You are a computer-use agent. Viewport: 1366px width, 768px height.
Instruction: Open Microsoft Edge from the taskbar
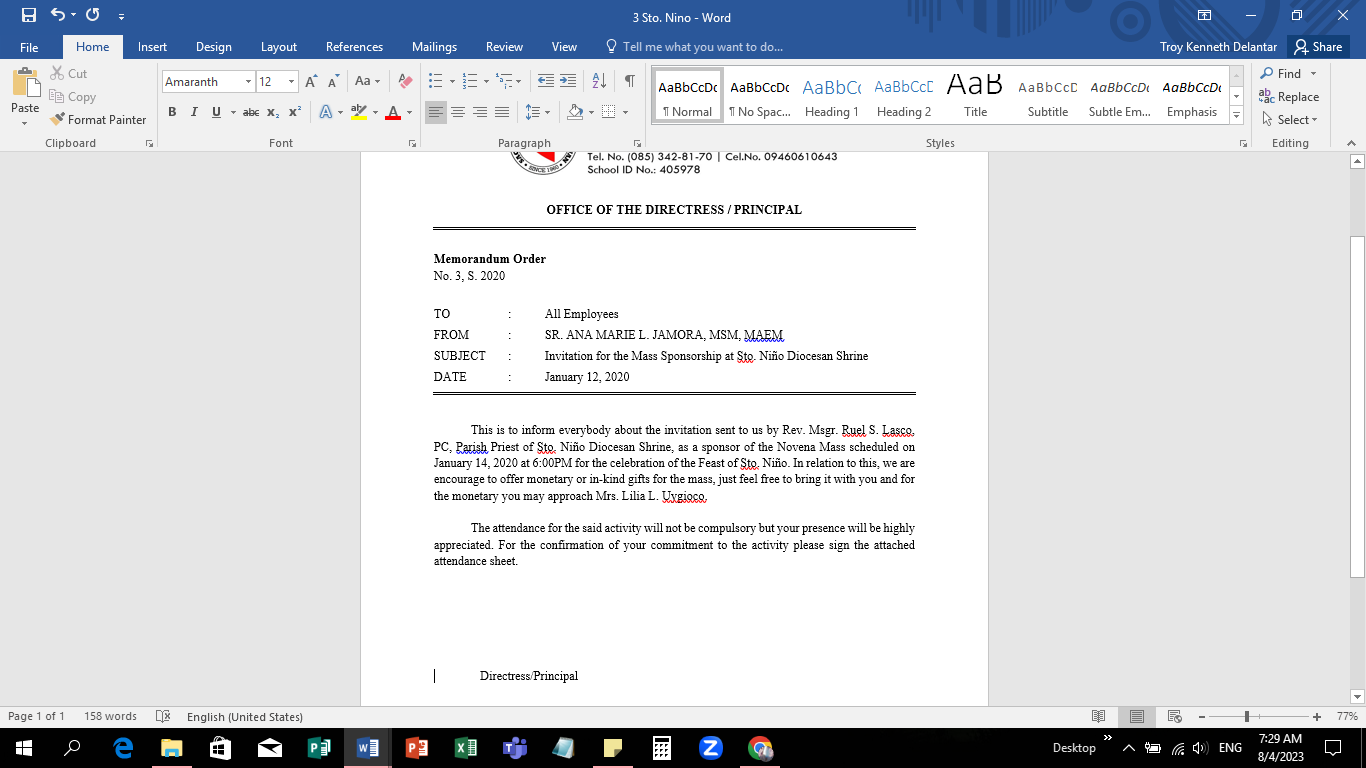(x=123, y=748)
